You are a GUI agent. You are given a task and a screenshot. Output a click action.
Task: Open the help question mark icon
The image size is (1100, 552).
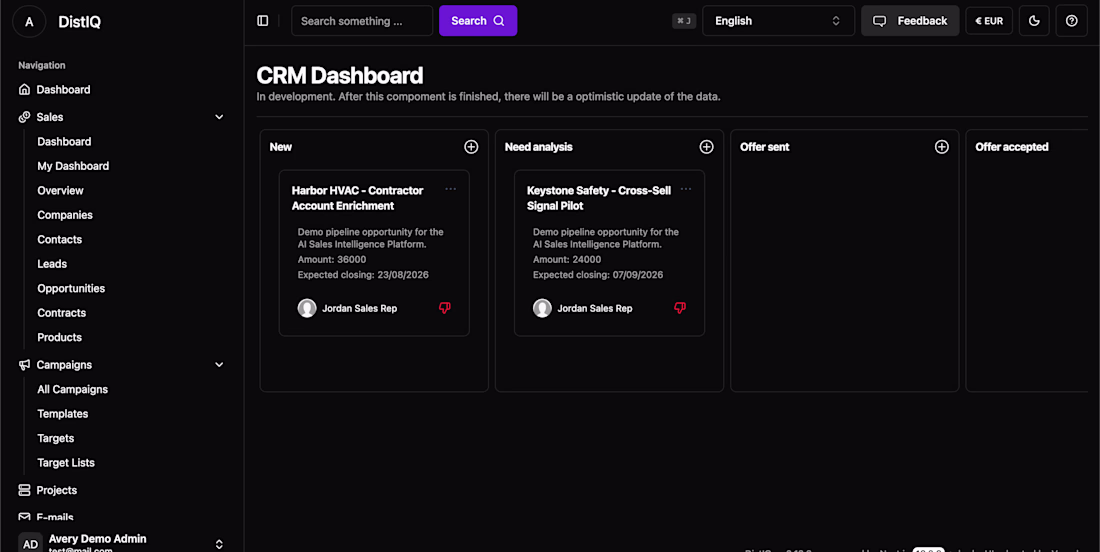pos(1071,21)
